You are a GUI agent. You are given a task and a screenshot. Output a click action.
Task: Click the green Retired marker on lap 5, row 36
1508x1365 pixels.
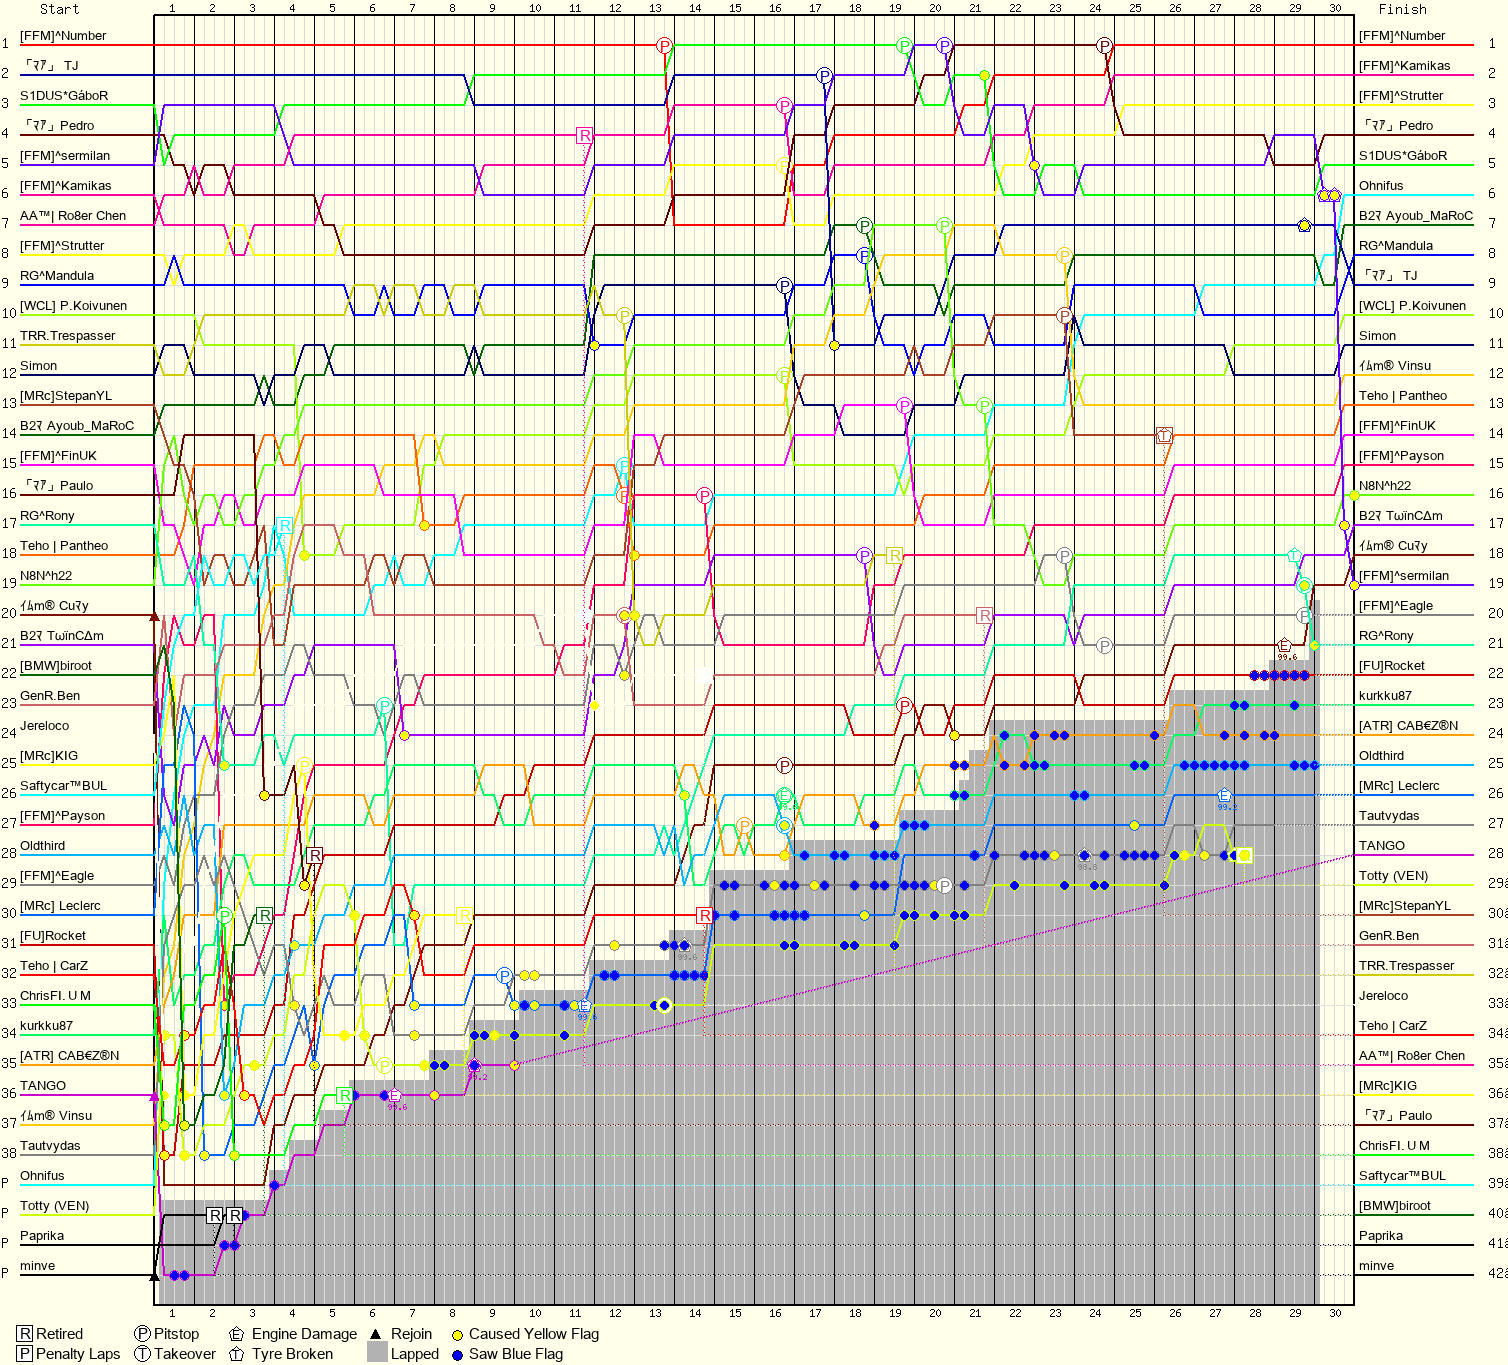pyautogui.click(x=344, y=1095)
